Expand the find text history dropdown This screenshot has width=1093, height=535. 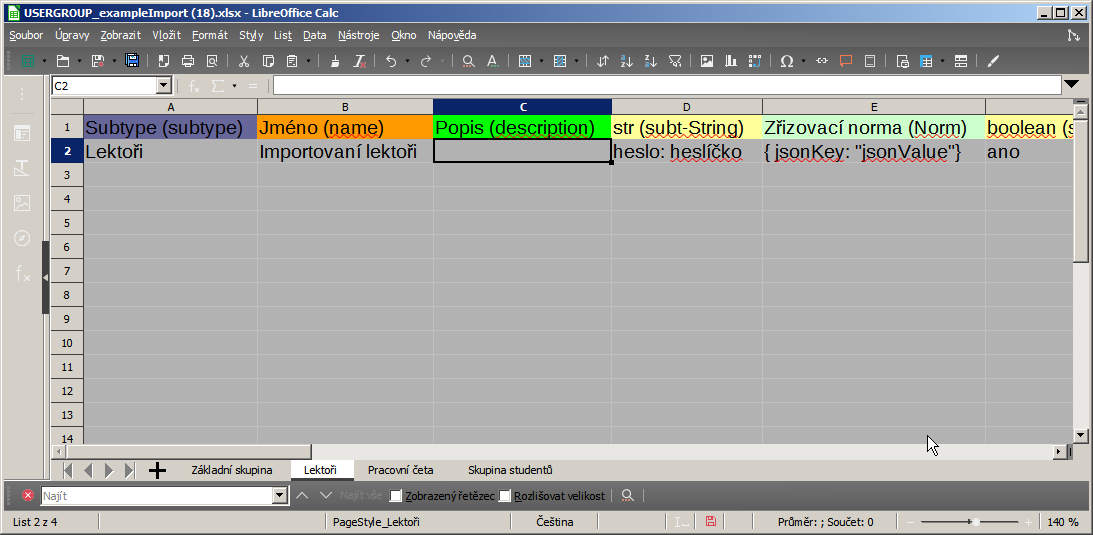point(280,496)
